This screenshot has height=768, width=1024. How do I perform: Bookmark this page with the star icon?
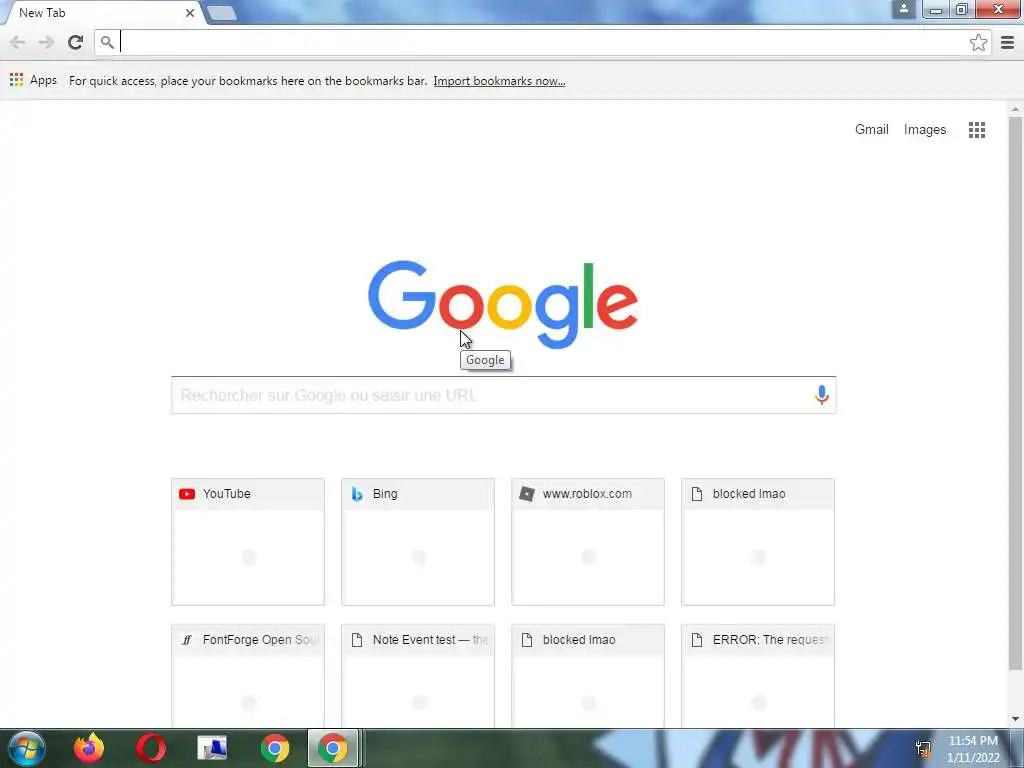pos(978,42)
